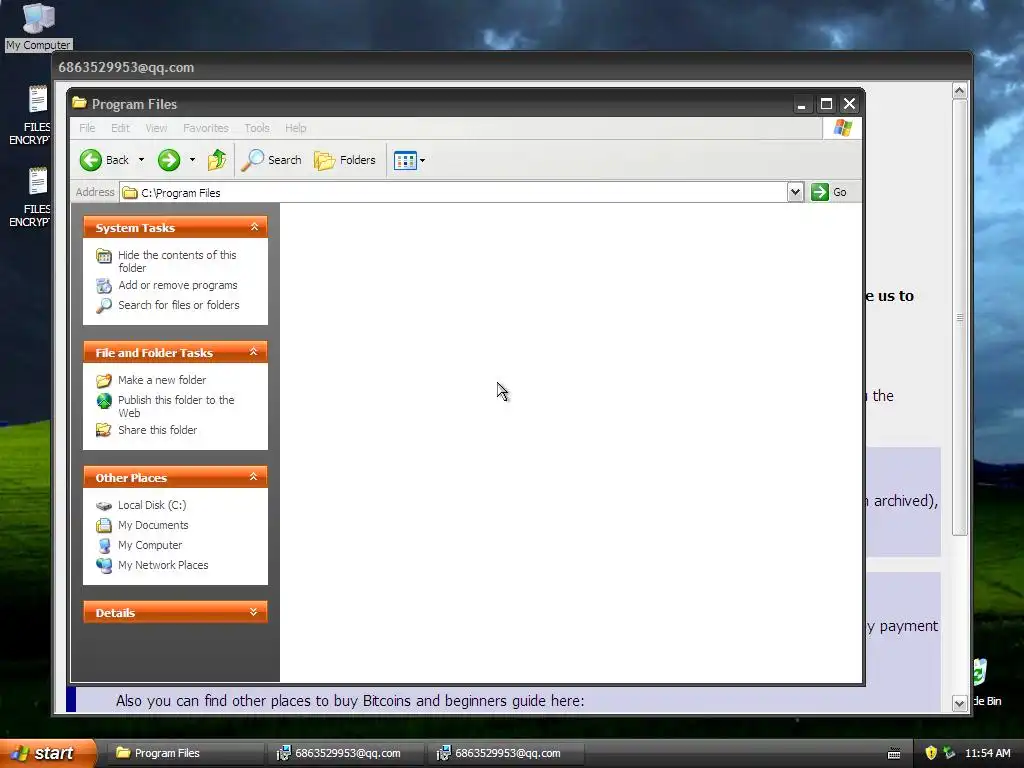
Task: Click the Make a new folder icon
Action: [x=104, y=380]
